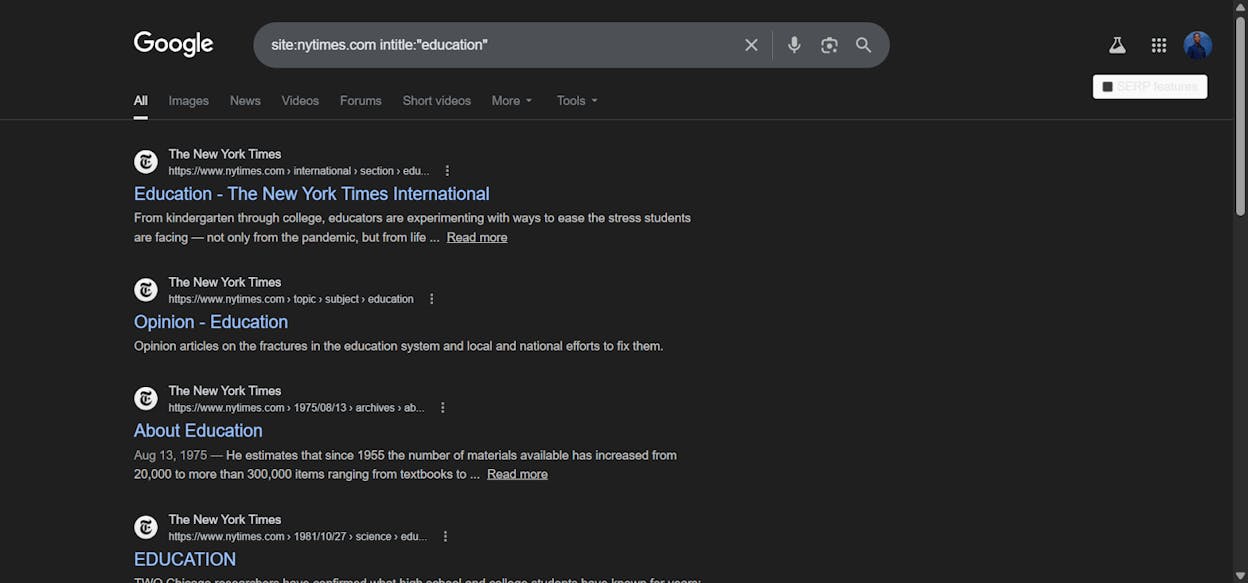The height and width of the screenshot is (583, 1248).
Task: Click URL nytimes.com › 1975/08/13 › archives
Action: pyautogui.click(x=297, y=408)
